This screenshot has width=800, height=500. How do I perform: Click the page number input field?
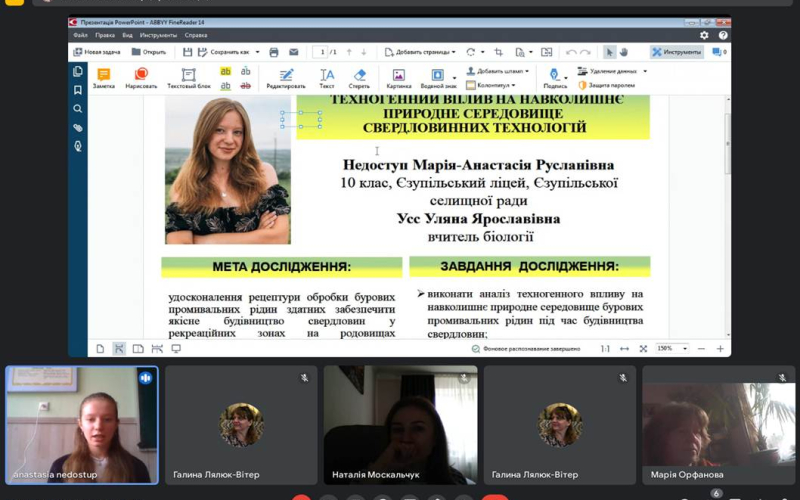[322, 52]
